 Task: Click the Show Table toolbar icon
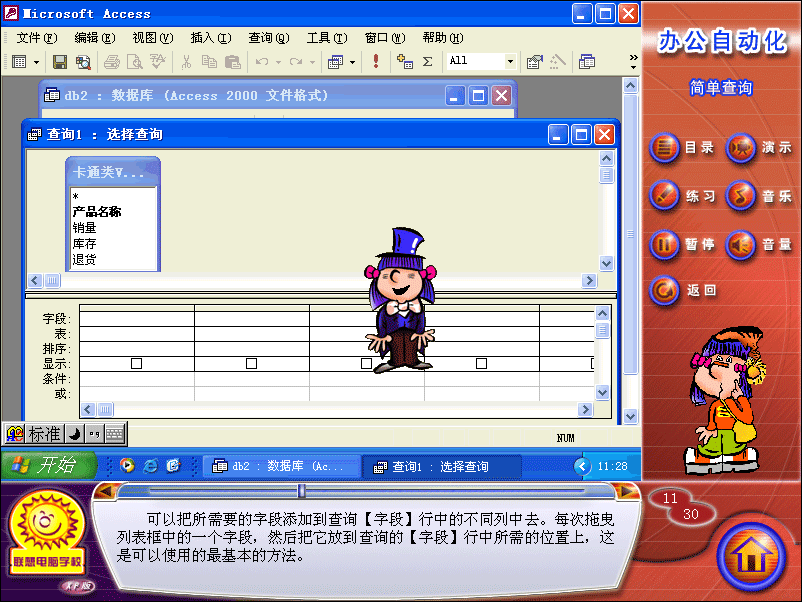pos(405,62)
